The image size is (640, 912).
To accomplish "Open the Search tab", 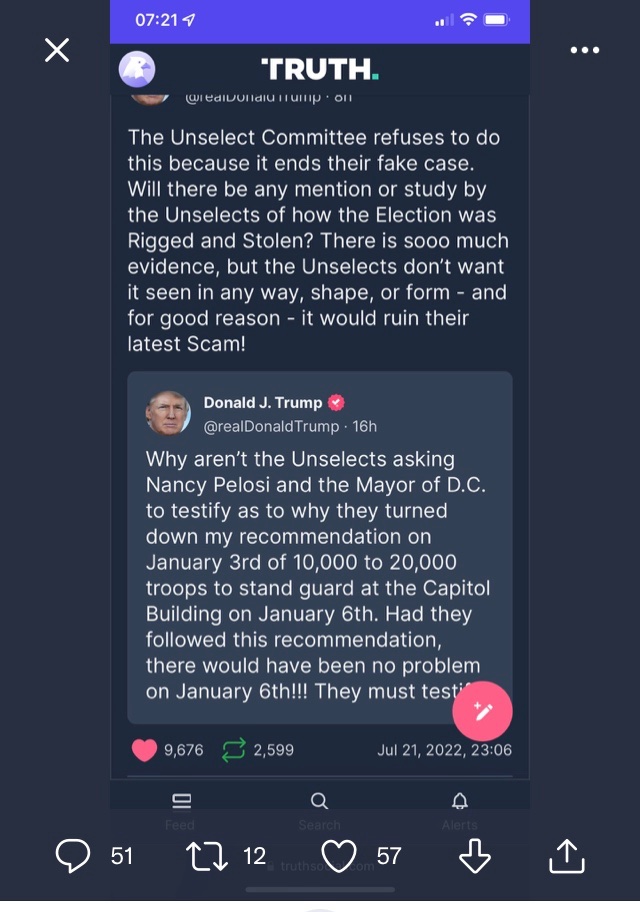I will [319, 807].
